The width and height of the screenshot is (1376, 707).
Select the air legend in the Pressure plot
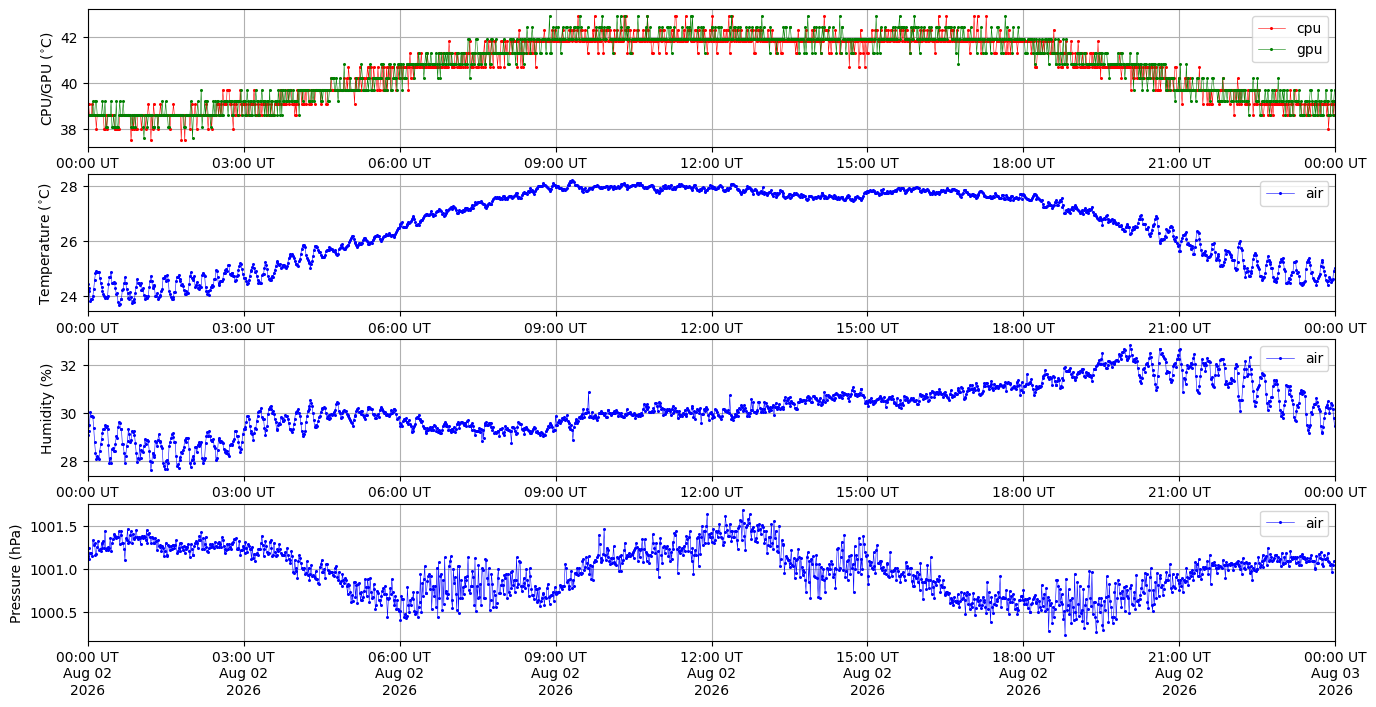(x=1294, y=522)
